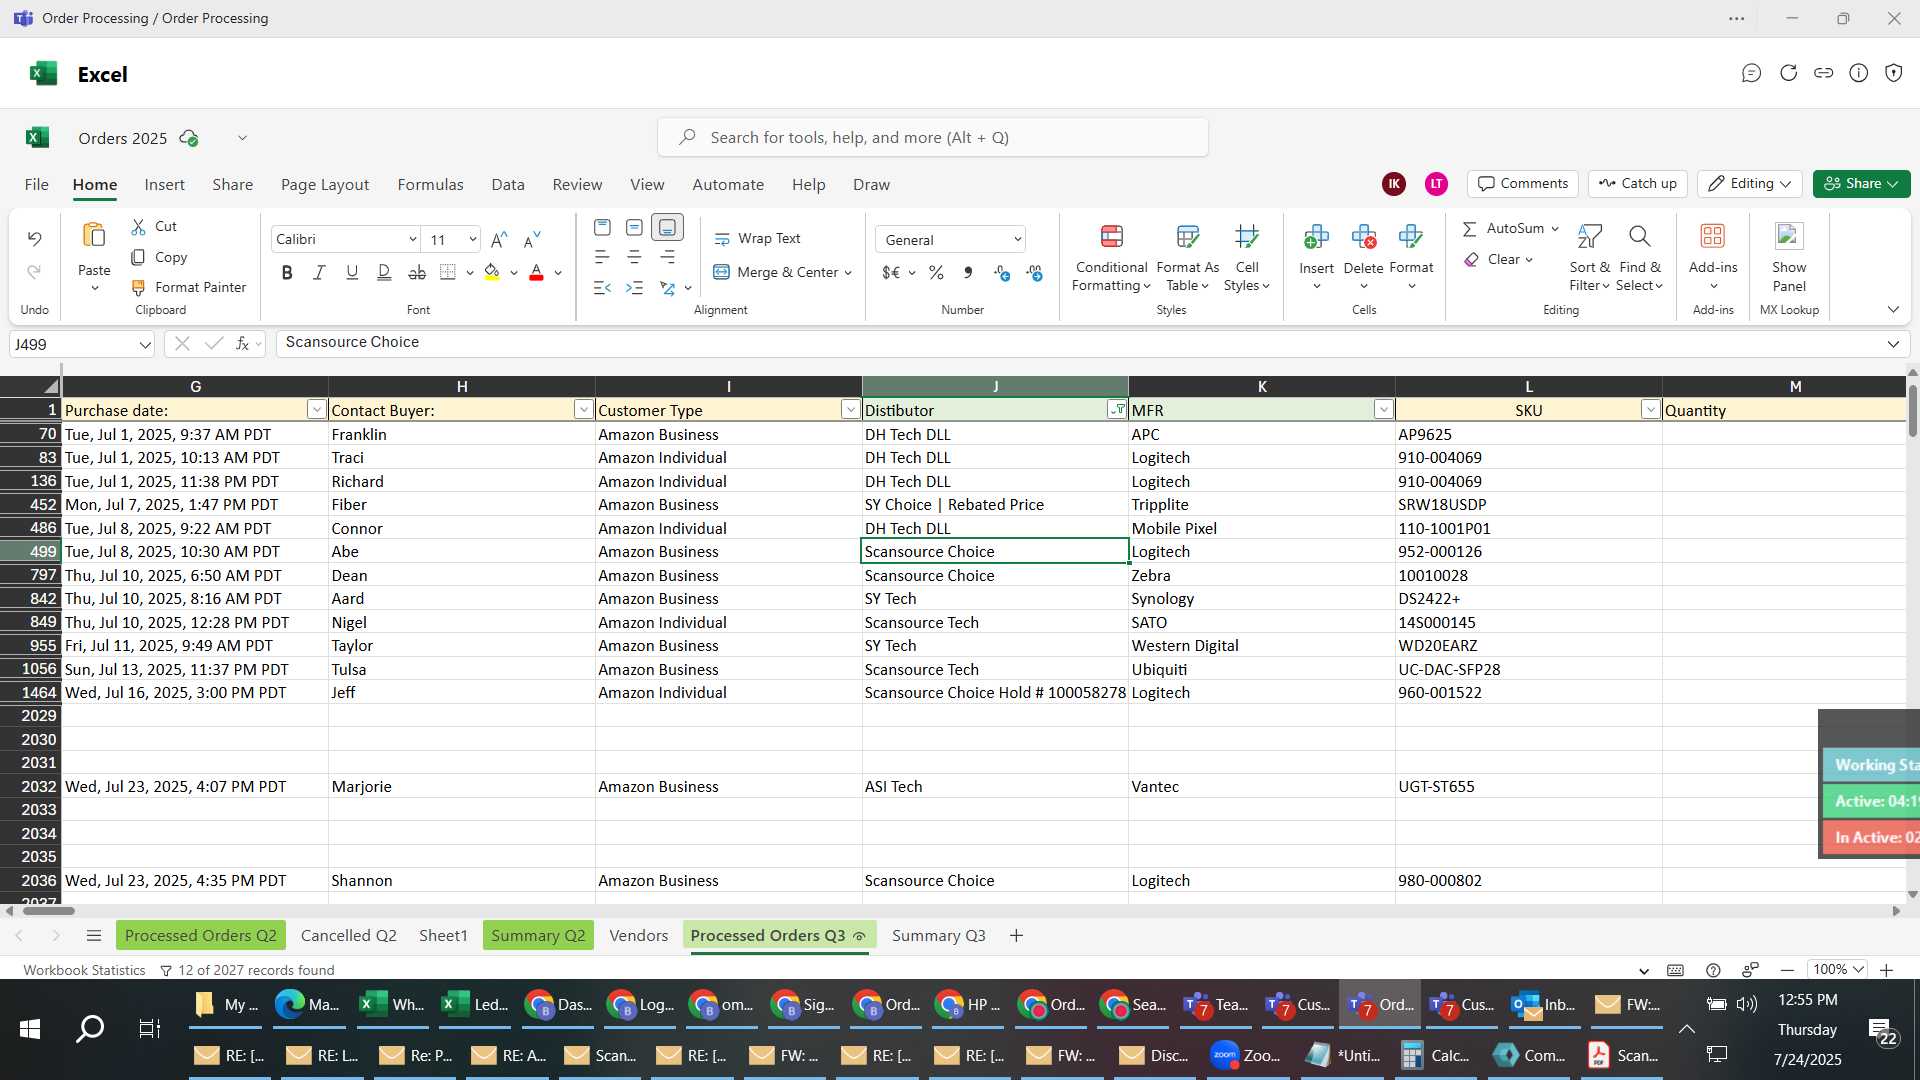1920x1080 pixels.
Task: Click the Cut scissors icon
Action: pyautogui.click(x=138, y=227)
